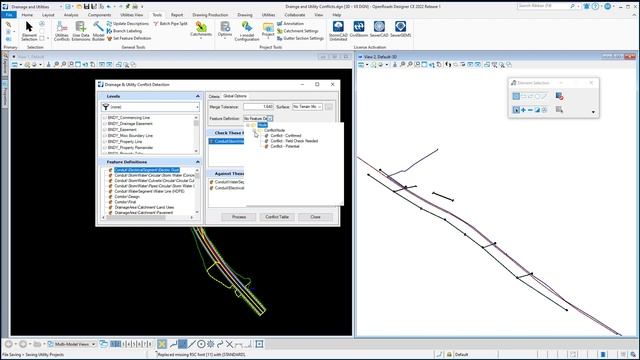Activate StormCAD Unlimited license

(338, 31)
